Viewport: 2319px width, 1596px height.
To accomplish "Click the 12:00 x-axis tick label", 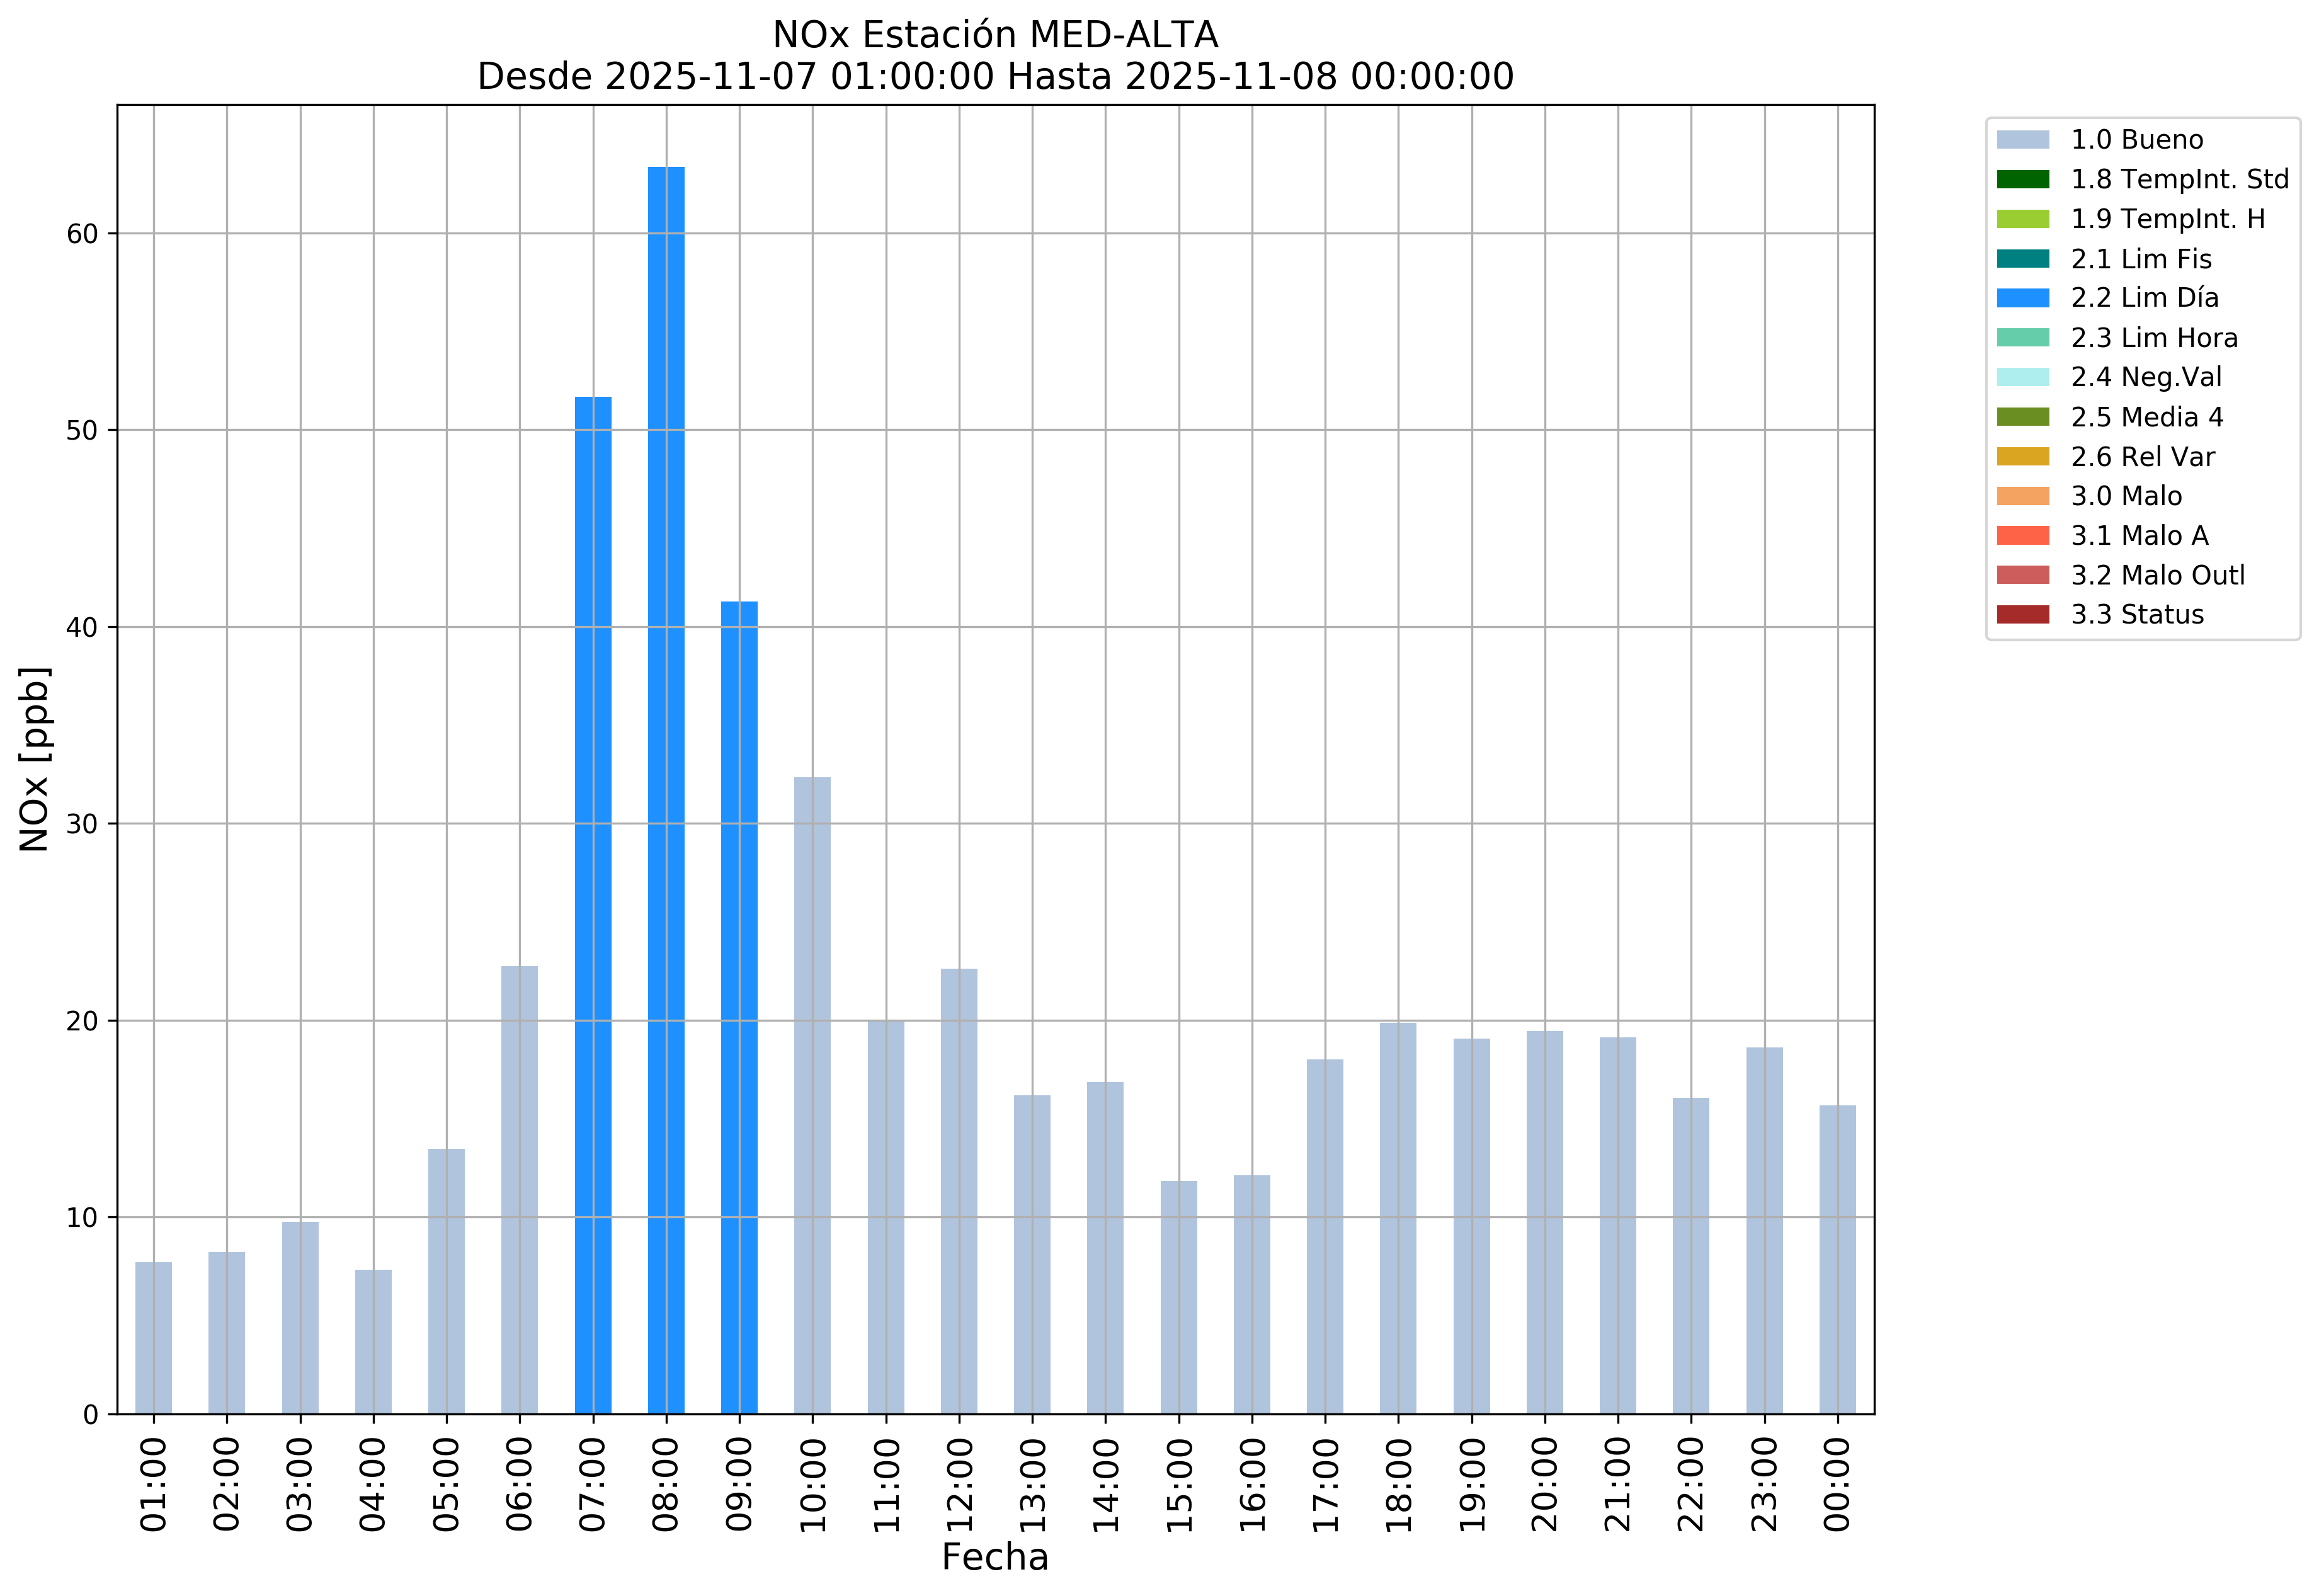I will [x=959, y=1485].
